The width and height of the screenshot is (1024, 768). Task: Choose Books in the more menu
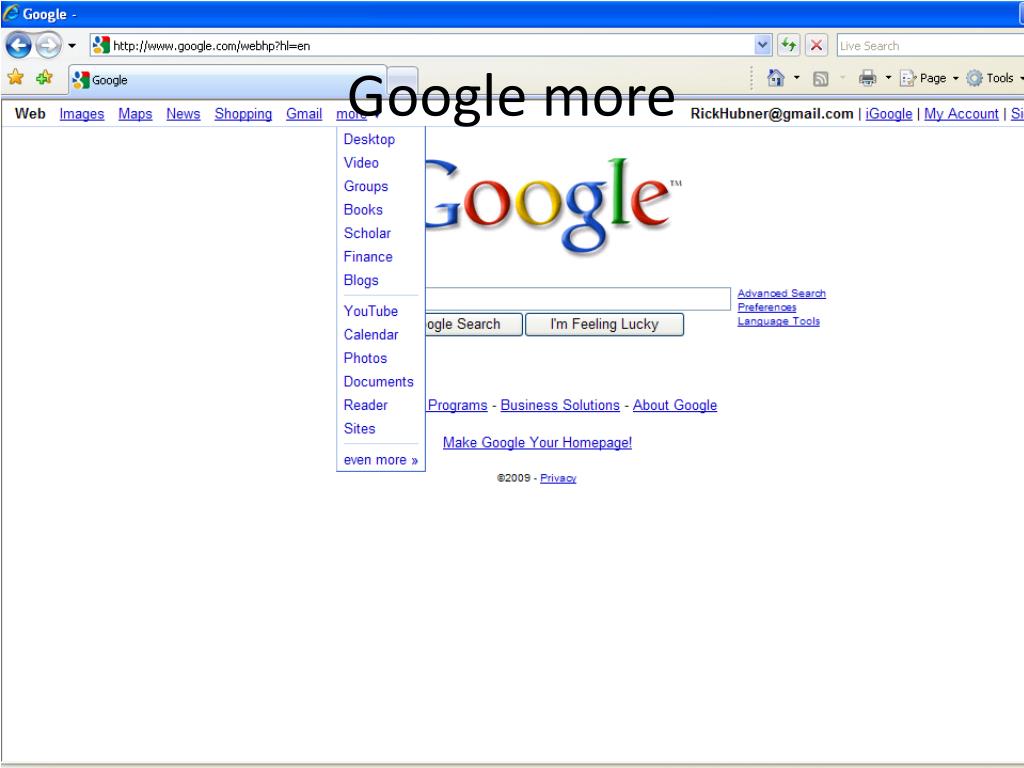tap(363, 210)
